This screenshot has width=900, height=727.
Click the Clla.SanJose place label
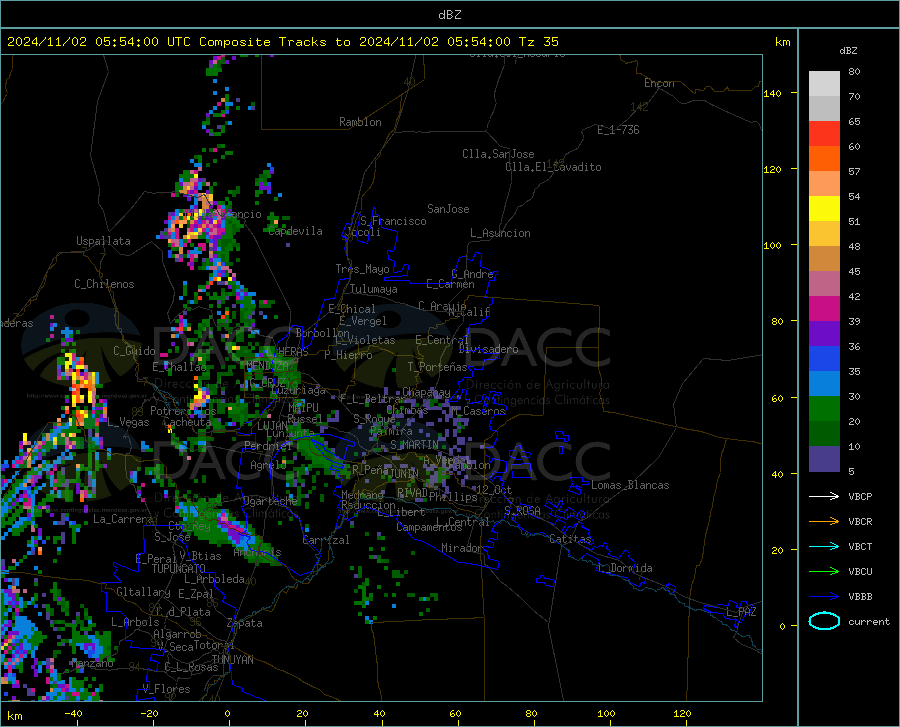point(498,154)
